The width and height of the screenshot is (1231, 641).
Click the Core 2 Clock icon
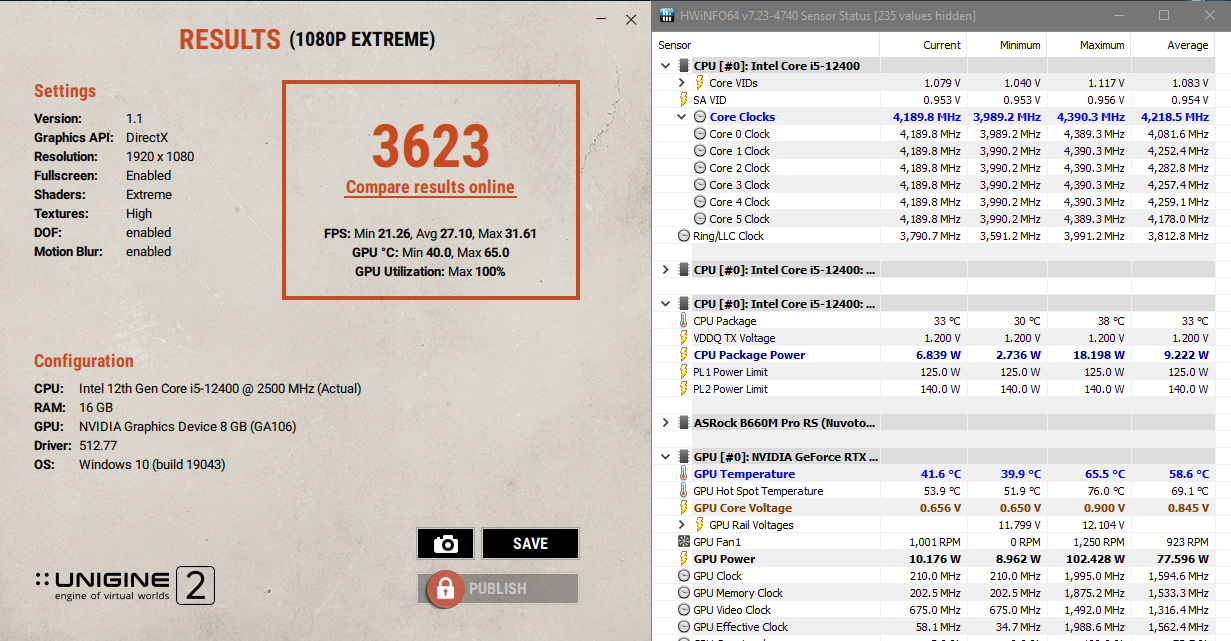point(699,168)
